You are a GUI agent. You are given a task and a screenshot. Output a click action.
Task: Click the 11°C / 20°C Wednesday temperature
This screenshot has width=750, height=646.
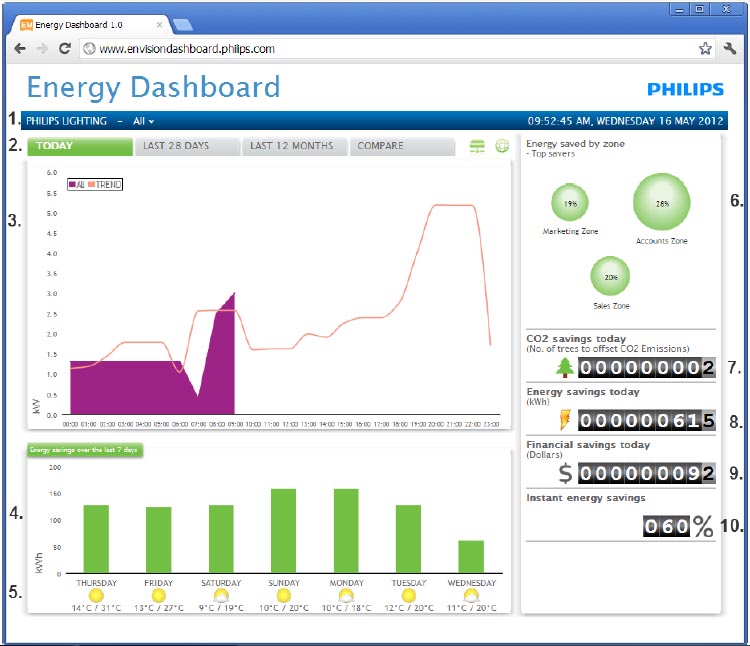[x=471, y=608]
